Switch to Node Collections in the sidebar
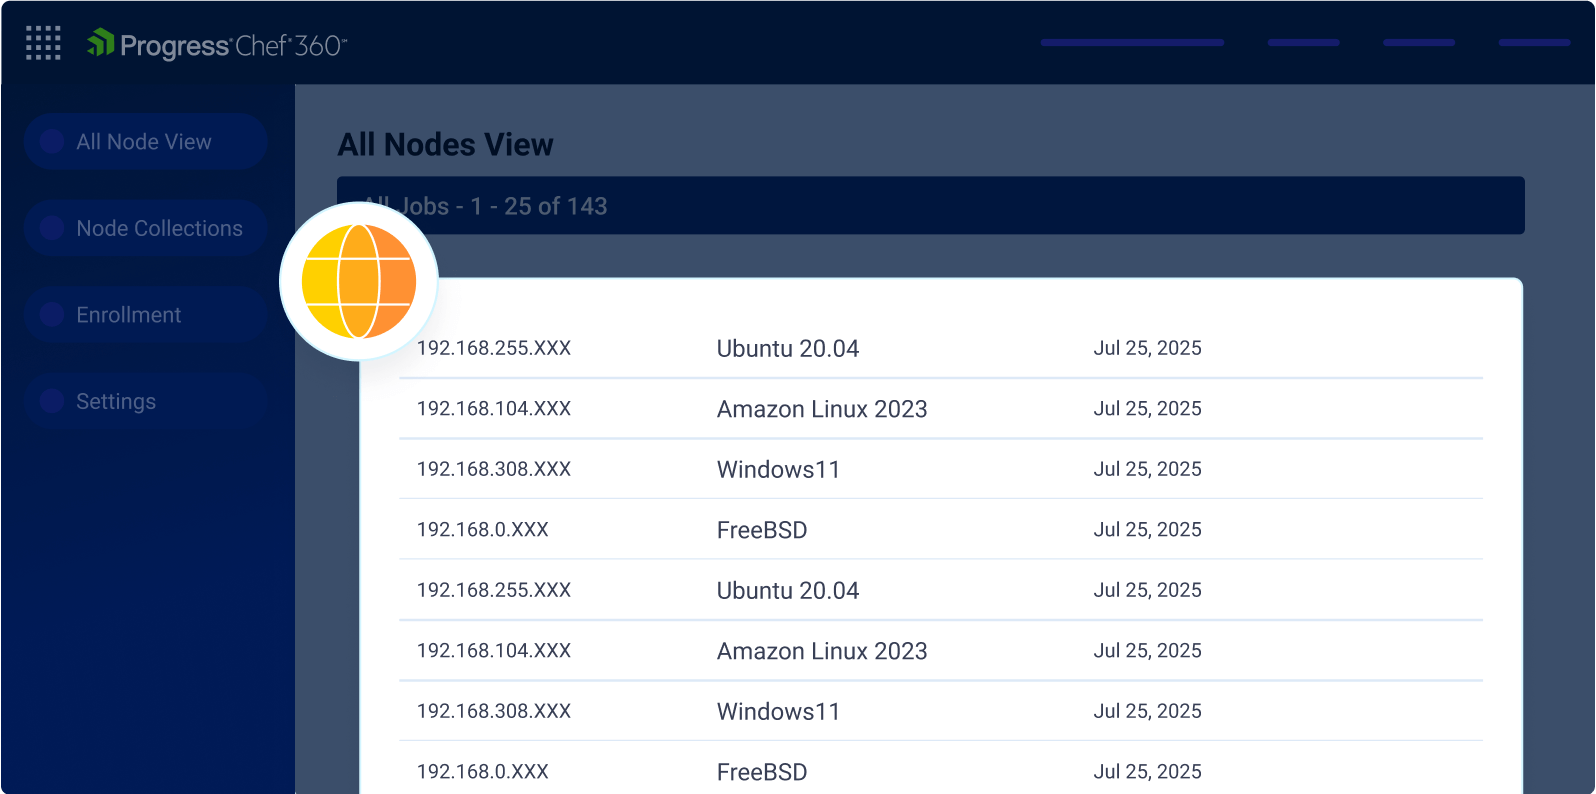Viewport: 1596px width, 794px height. click(159, 228)
